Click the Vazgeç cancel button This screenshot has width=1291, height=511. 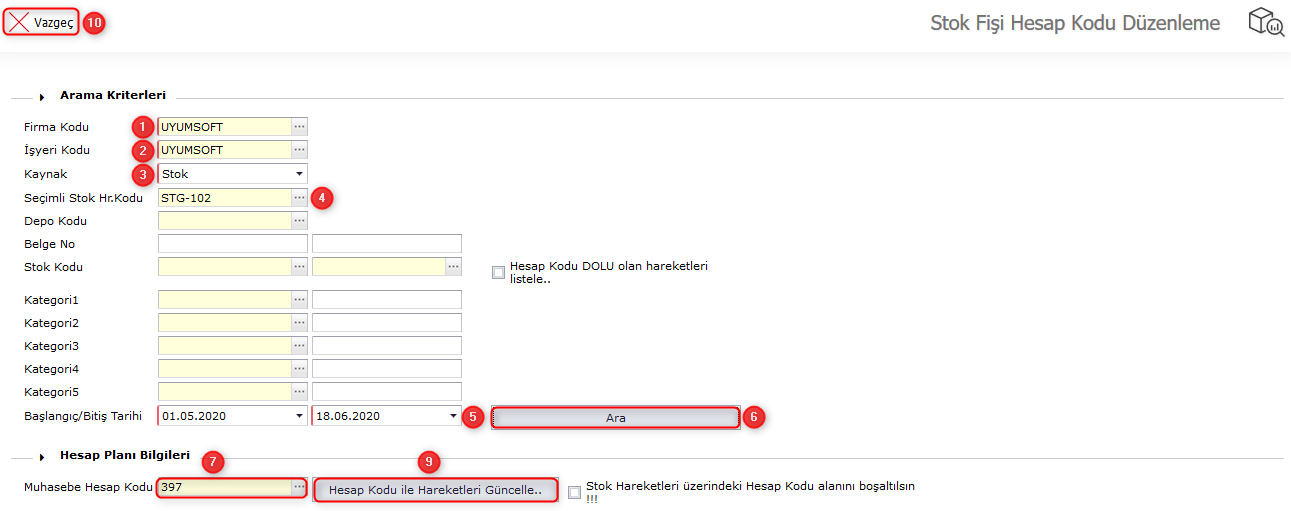[x=41, y=23]
